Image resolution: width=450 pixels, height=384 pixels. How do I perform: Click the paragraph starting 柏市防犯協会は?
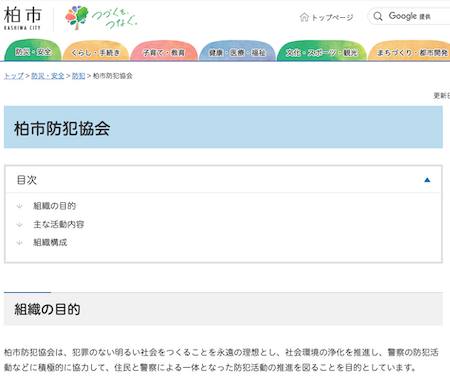point(221,360)
